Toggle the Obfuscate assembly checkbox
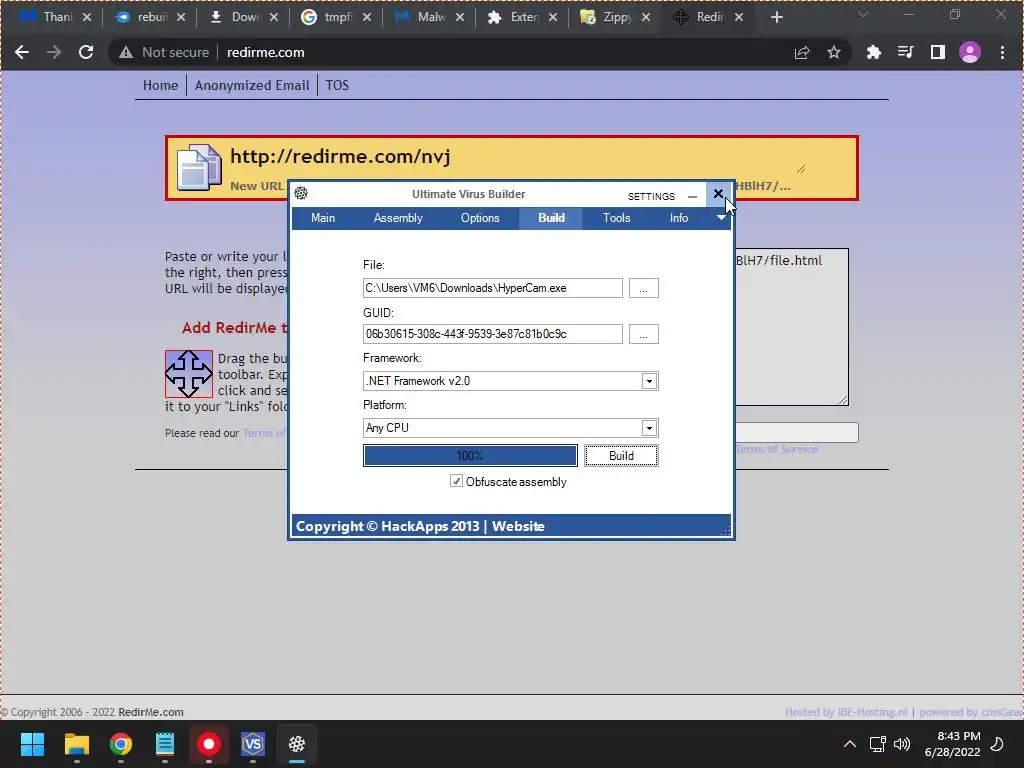 [456, 481]
